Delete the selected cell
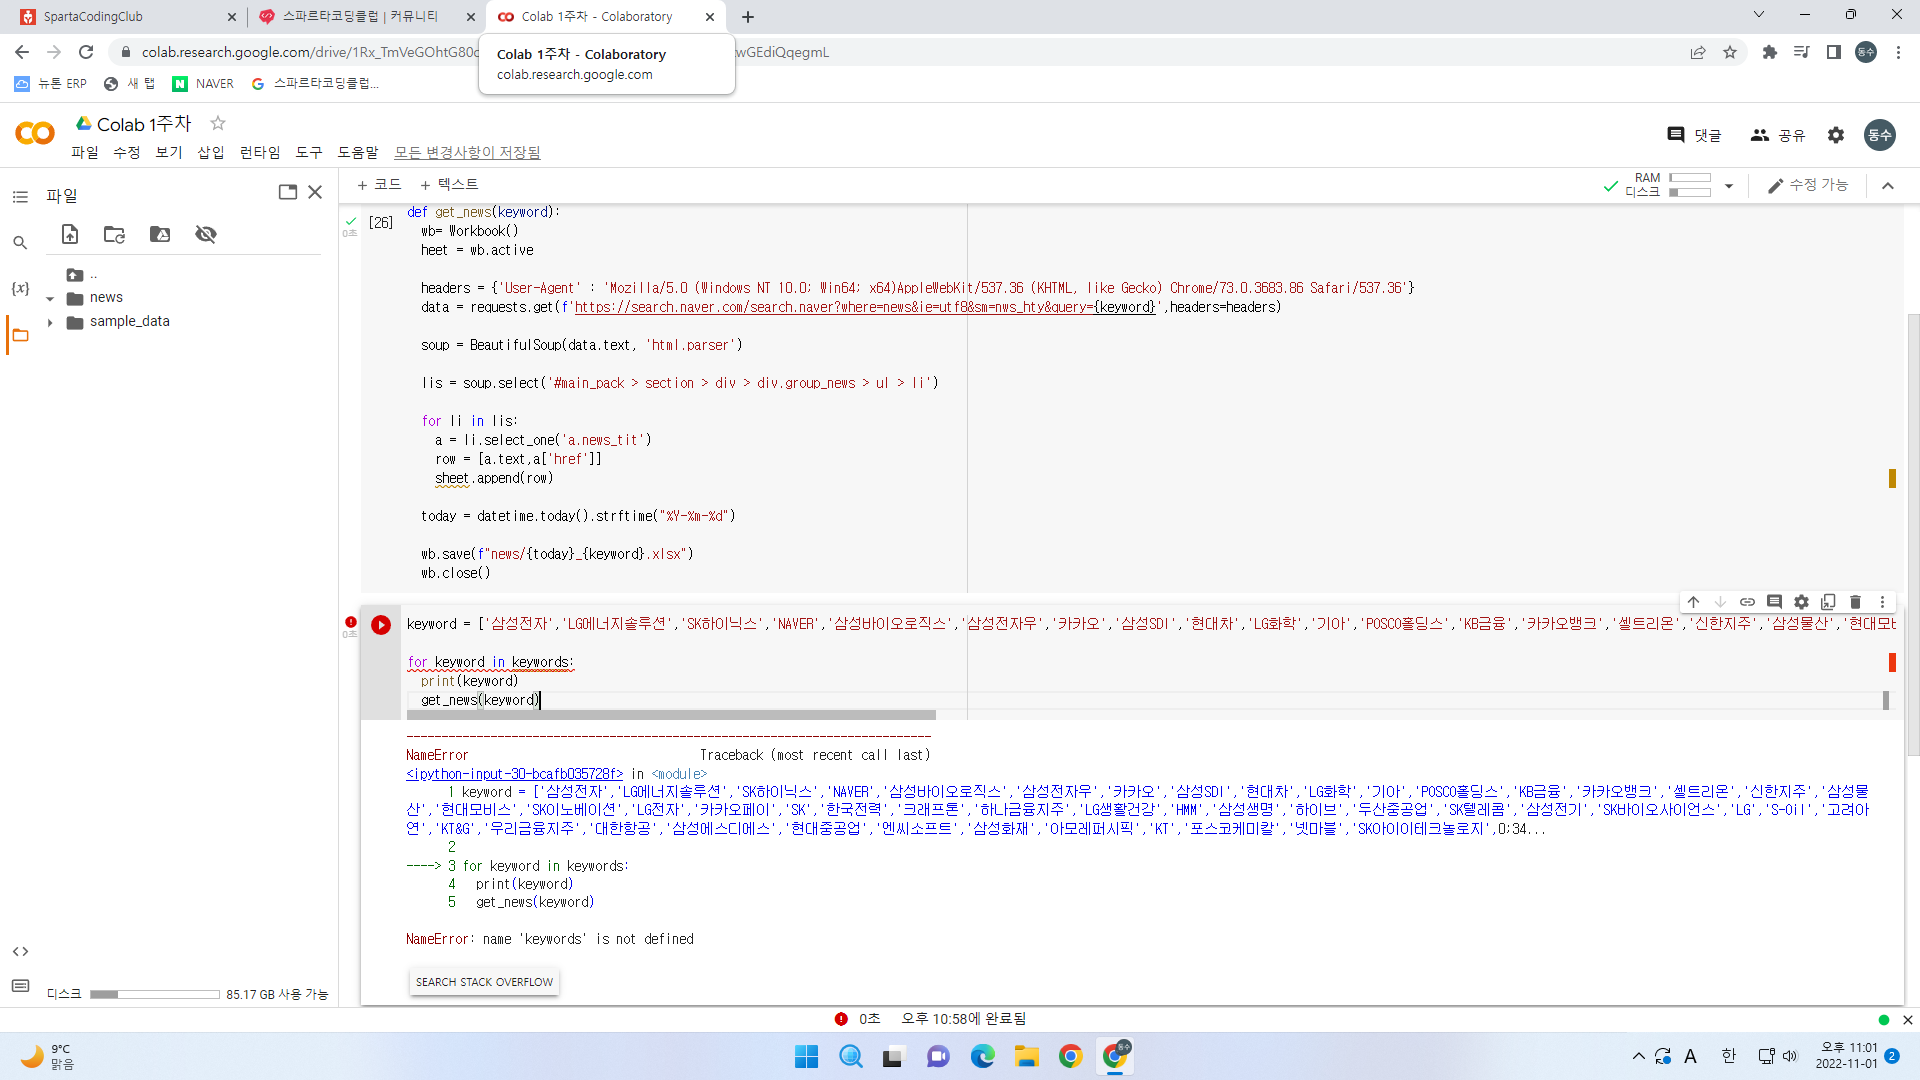Viewport: 1920px width, 1080px height. 1855,602
